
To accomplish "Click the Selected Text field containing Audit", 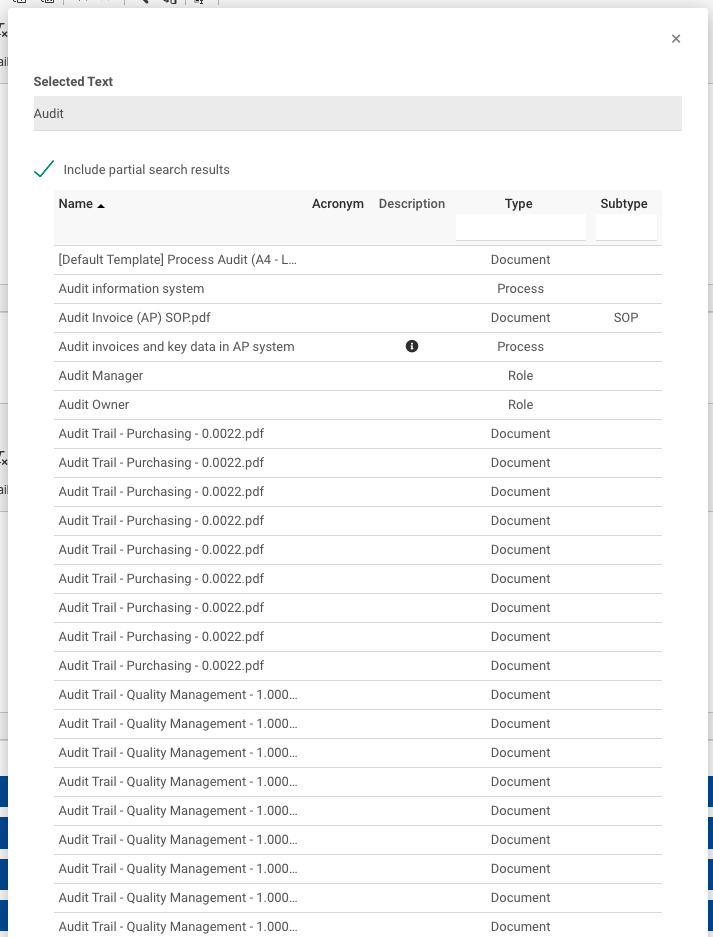I will click(x=357, y=114).
